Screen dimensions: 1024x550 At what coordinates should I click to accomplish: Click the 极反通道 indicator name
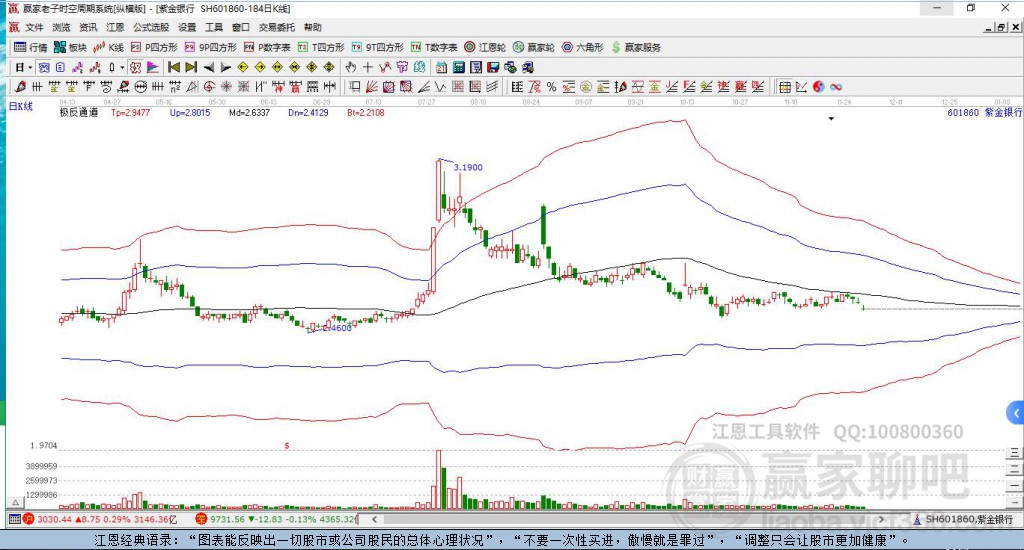pyautogui.click(x=79, y=112)
